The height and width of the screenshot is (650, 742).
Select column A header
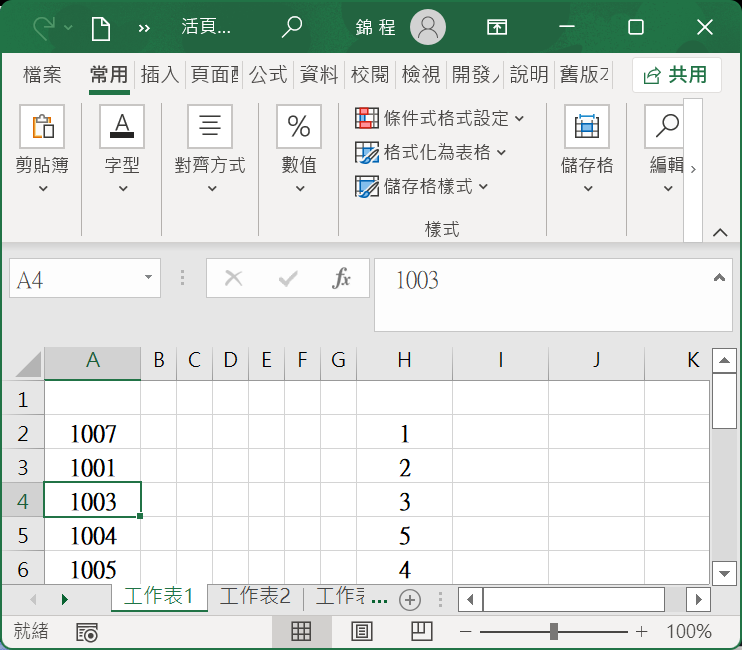(93, 362)
